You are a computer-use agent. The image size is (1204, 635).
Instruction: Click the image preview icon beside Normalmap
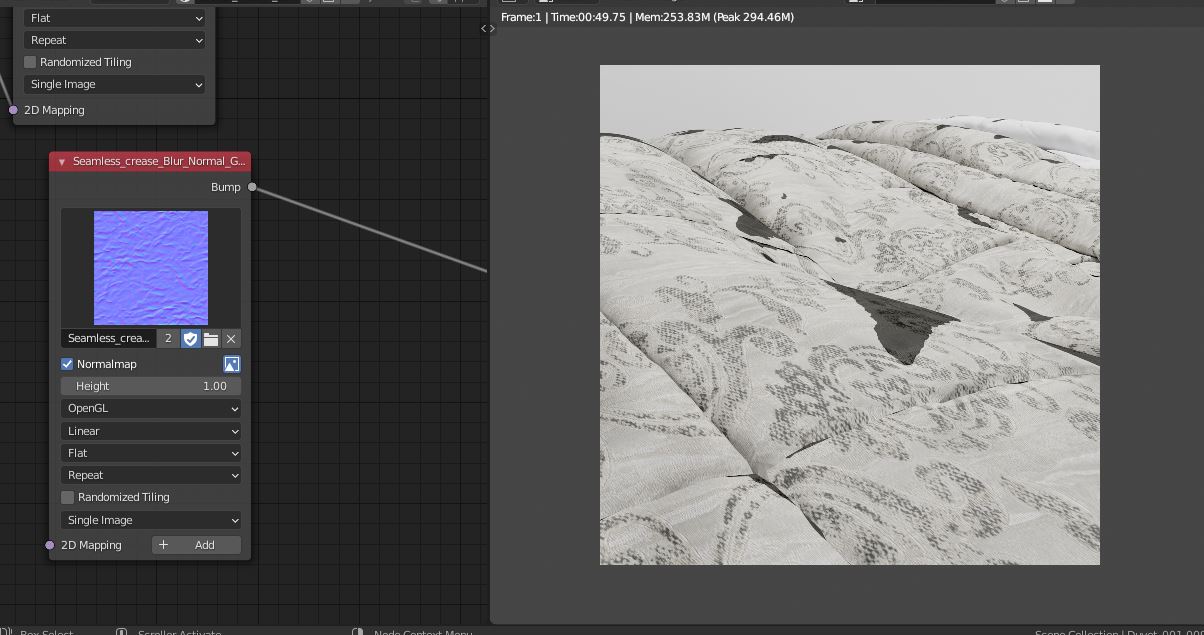[231, 364]
